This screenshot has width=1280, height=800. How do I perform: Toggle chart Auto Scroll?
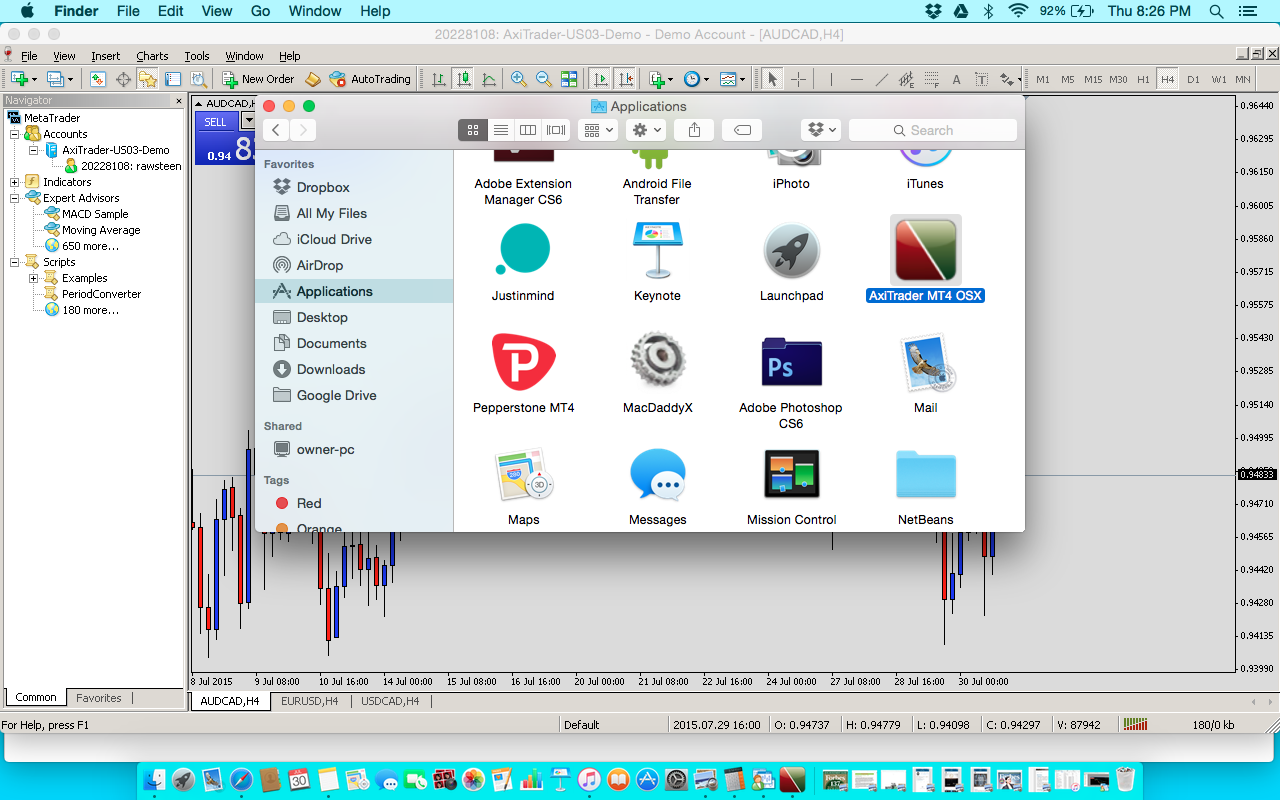600,79
